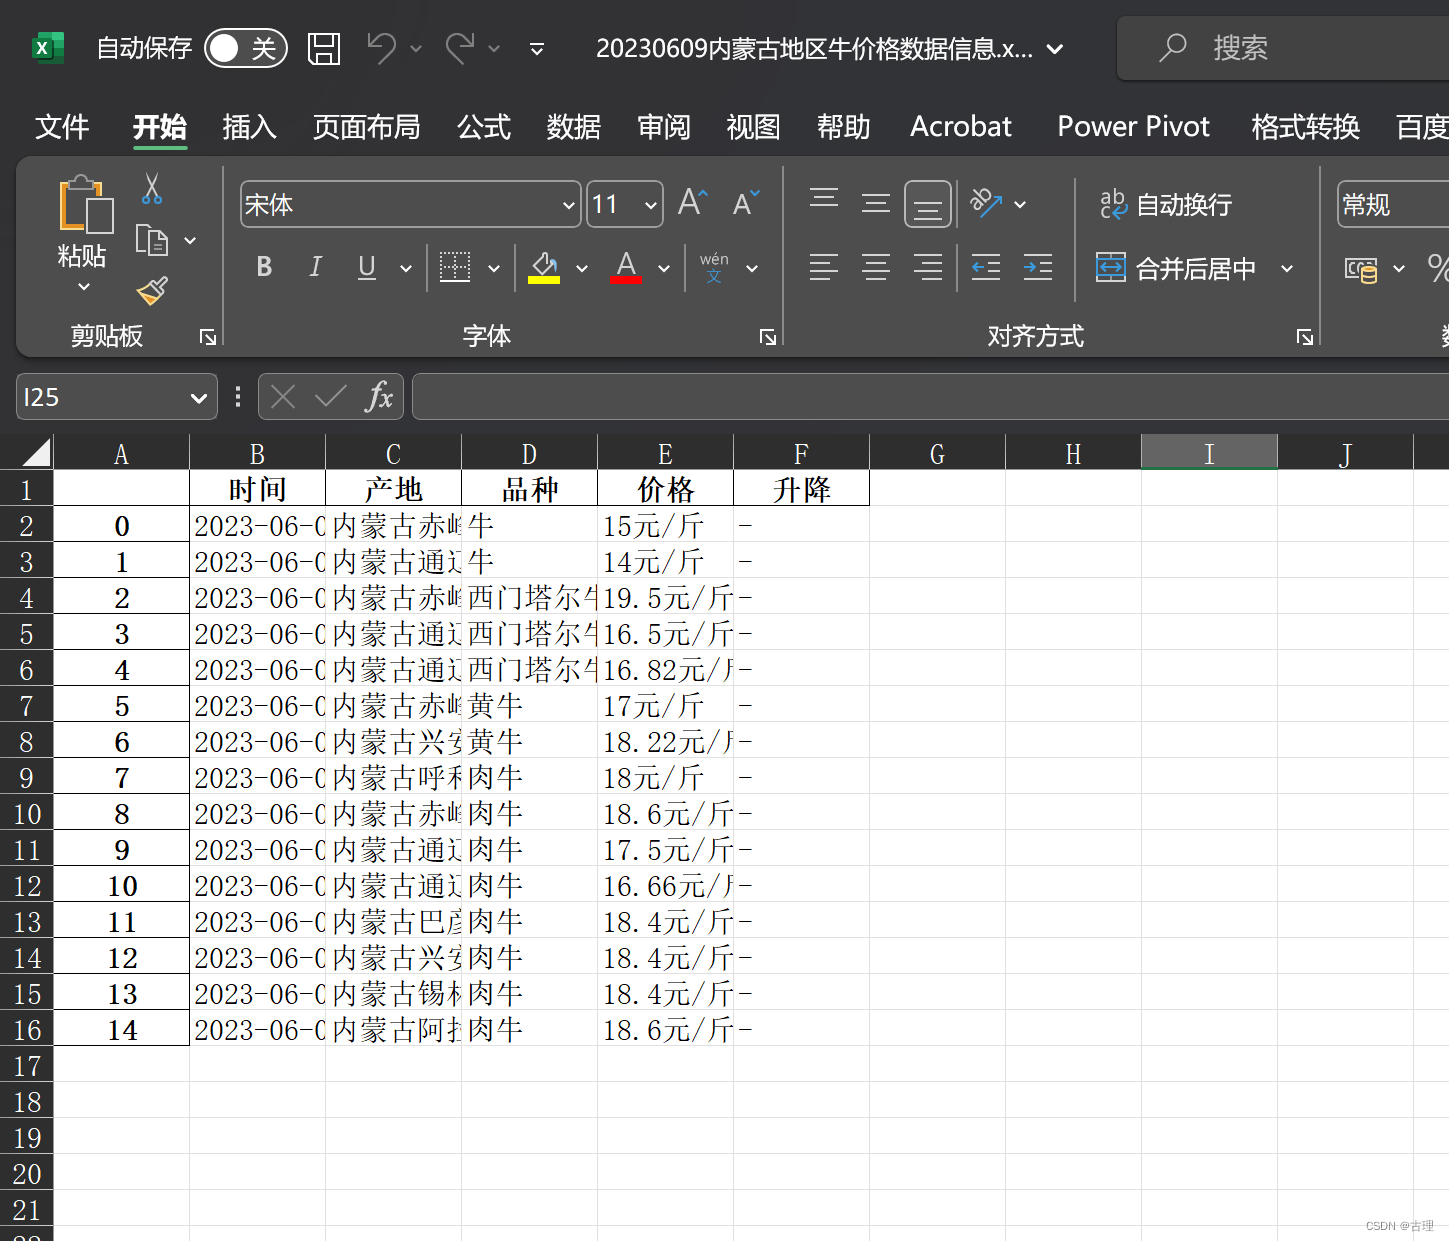This screenshot has width=1449, height=1241.
Task: Click the Format Painter brush
Action: (x=152, y=291)
